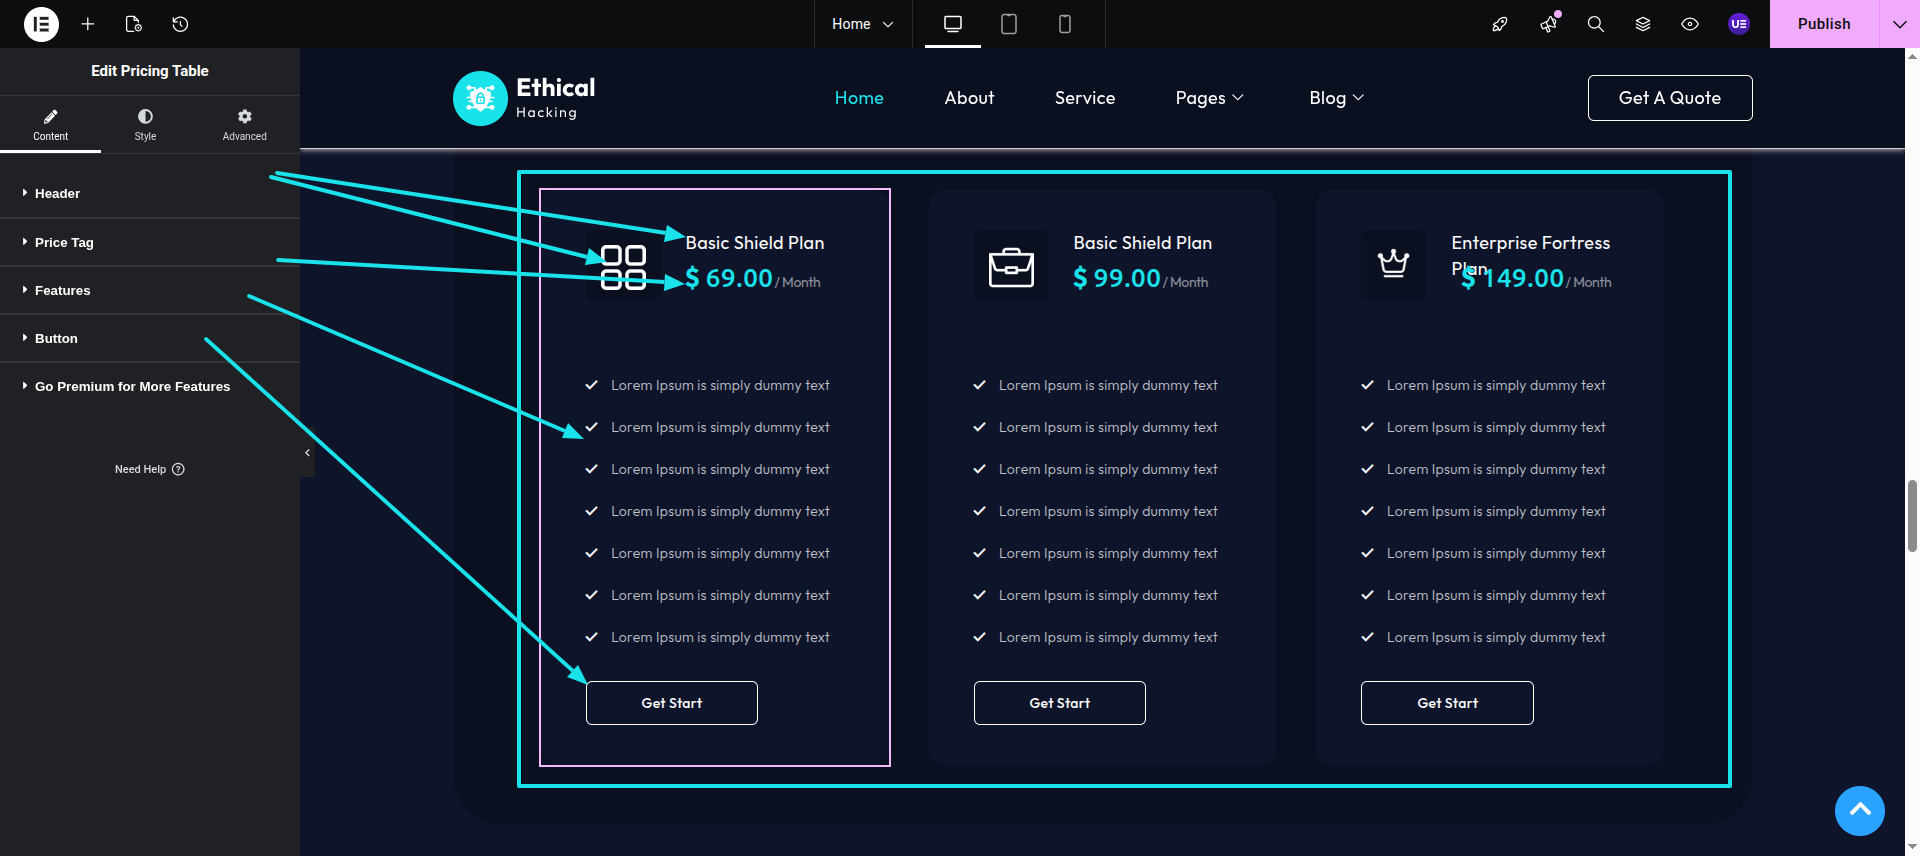Add new element with plus icon
Screen dimensions: 1920x856
click(x=88, y=24)
